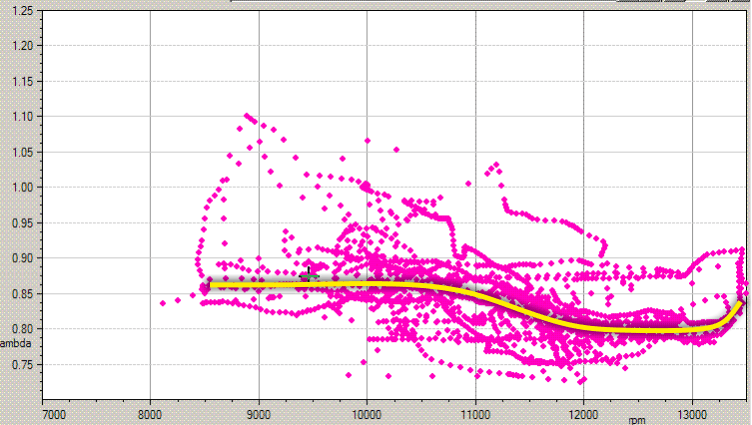Click the 0.75 lambda axis label
Viewport: 752px width, 425px height.
pyautogui.click(x=23, y=365)
